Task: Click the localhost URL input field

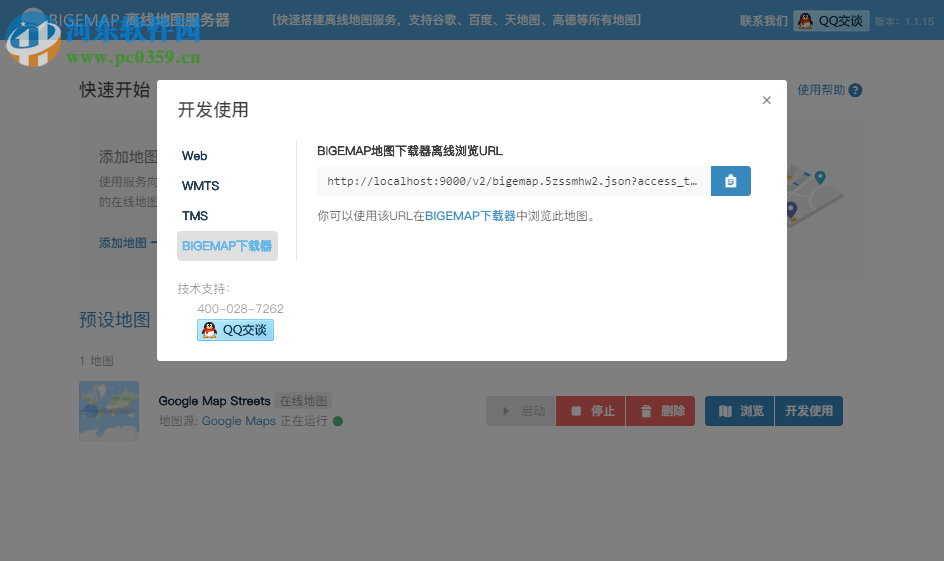Action: pyautogui.click(x=514, y=181)
